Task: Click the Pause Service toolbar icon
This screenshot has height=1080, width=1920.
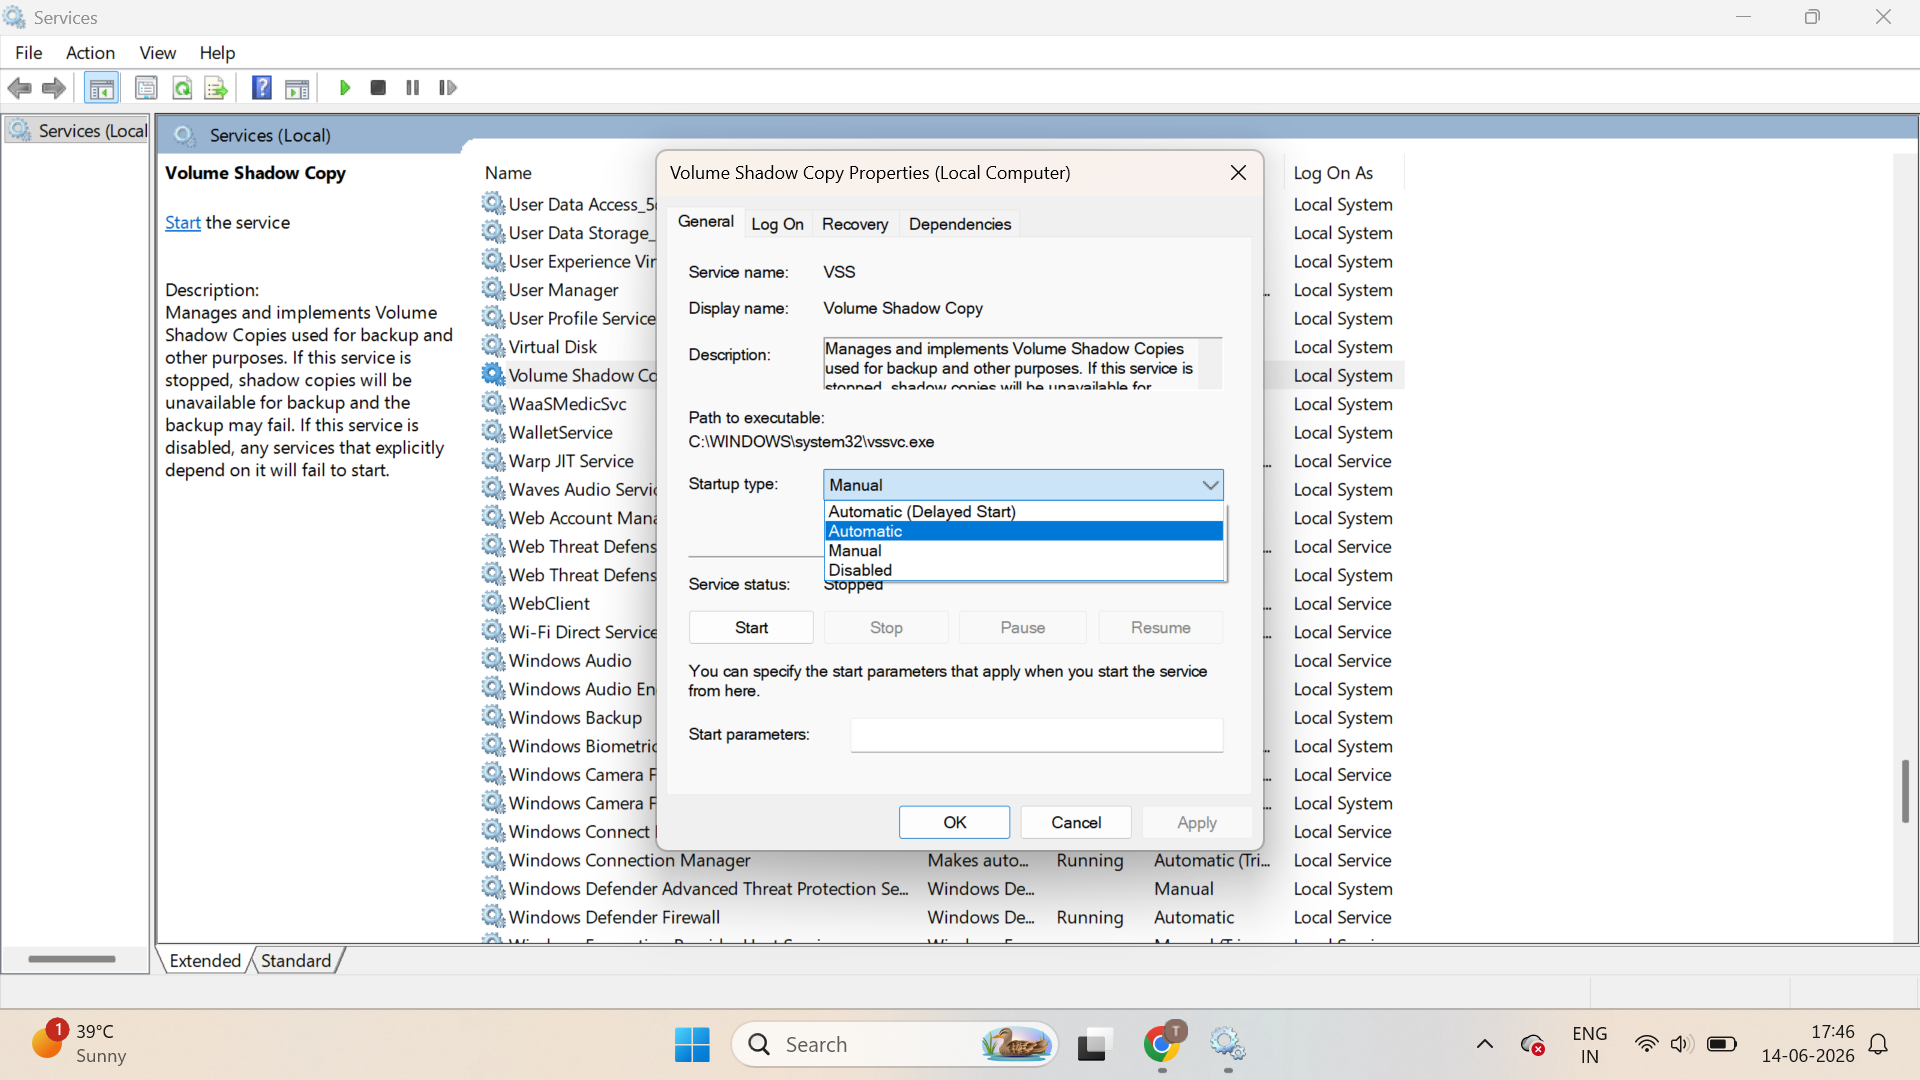Action: click(x=412, y=88)
